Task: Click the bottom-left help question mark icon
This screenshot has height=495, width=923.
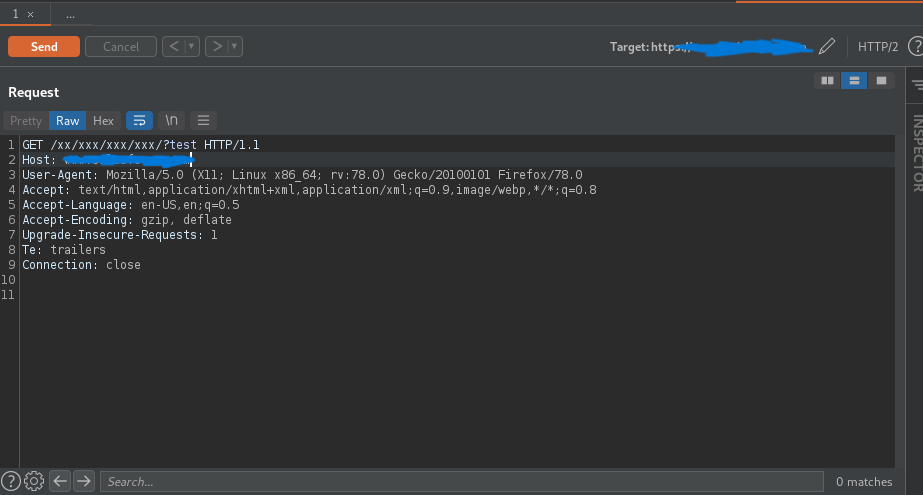Action: coord(11,481)
